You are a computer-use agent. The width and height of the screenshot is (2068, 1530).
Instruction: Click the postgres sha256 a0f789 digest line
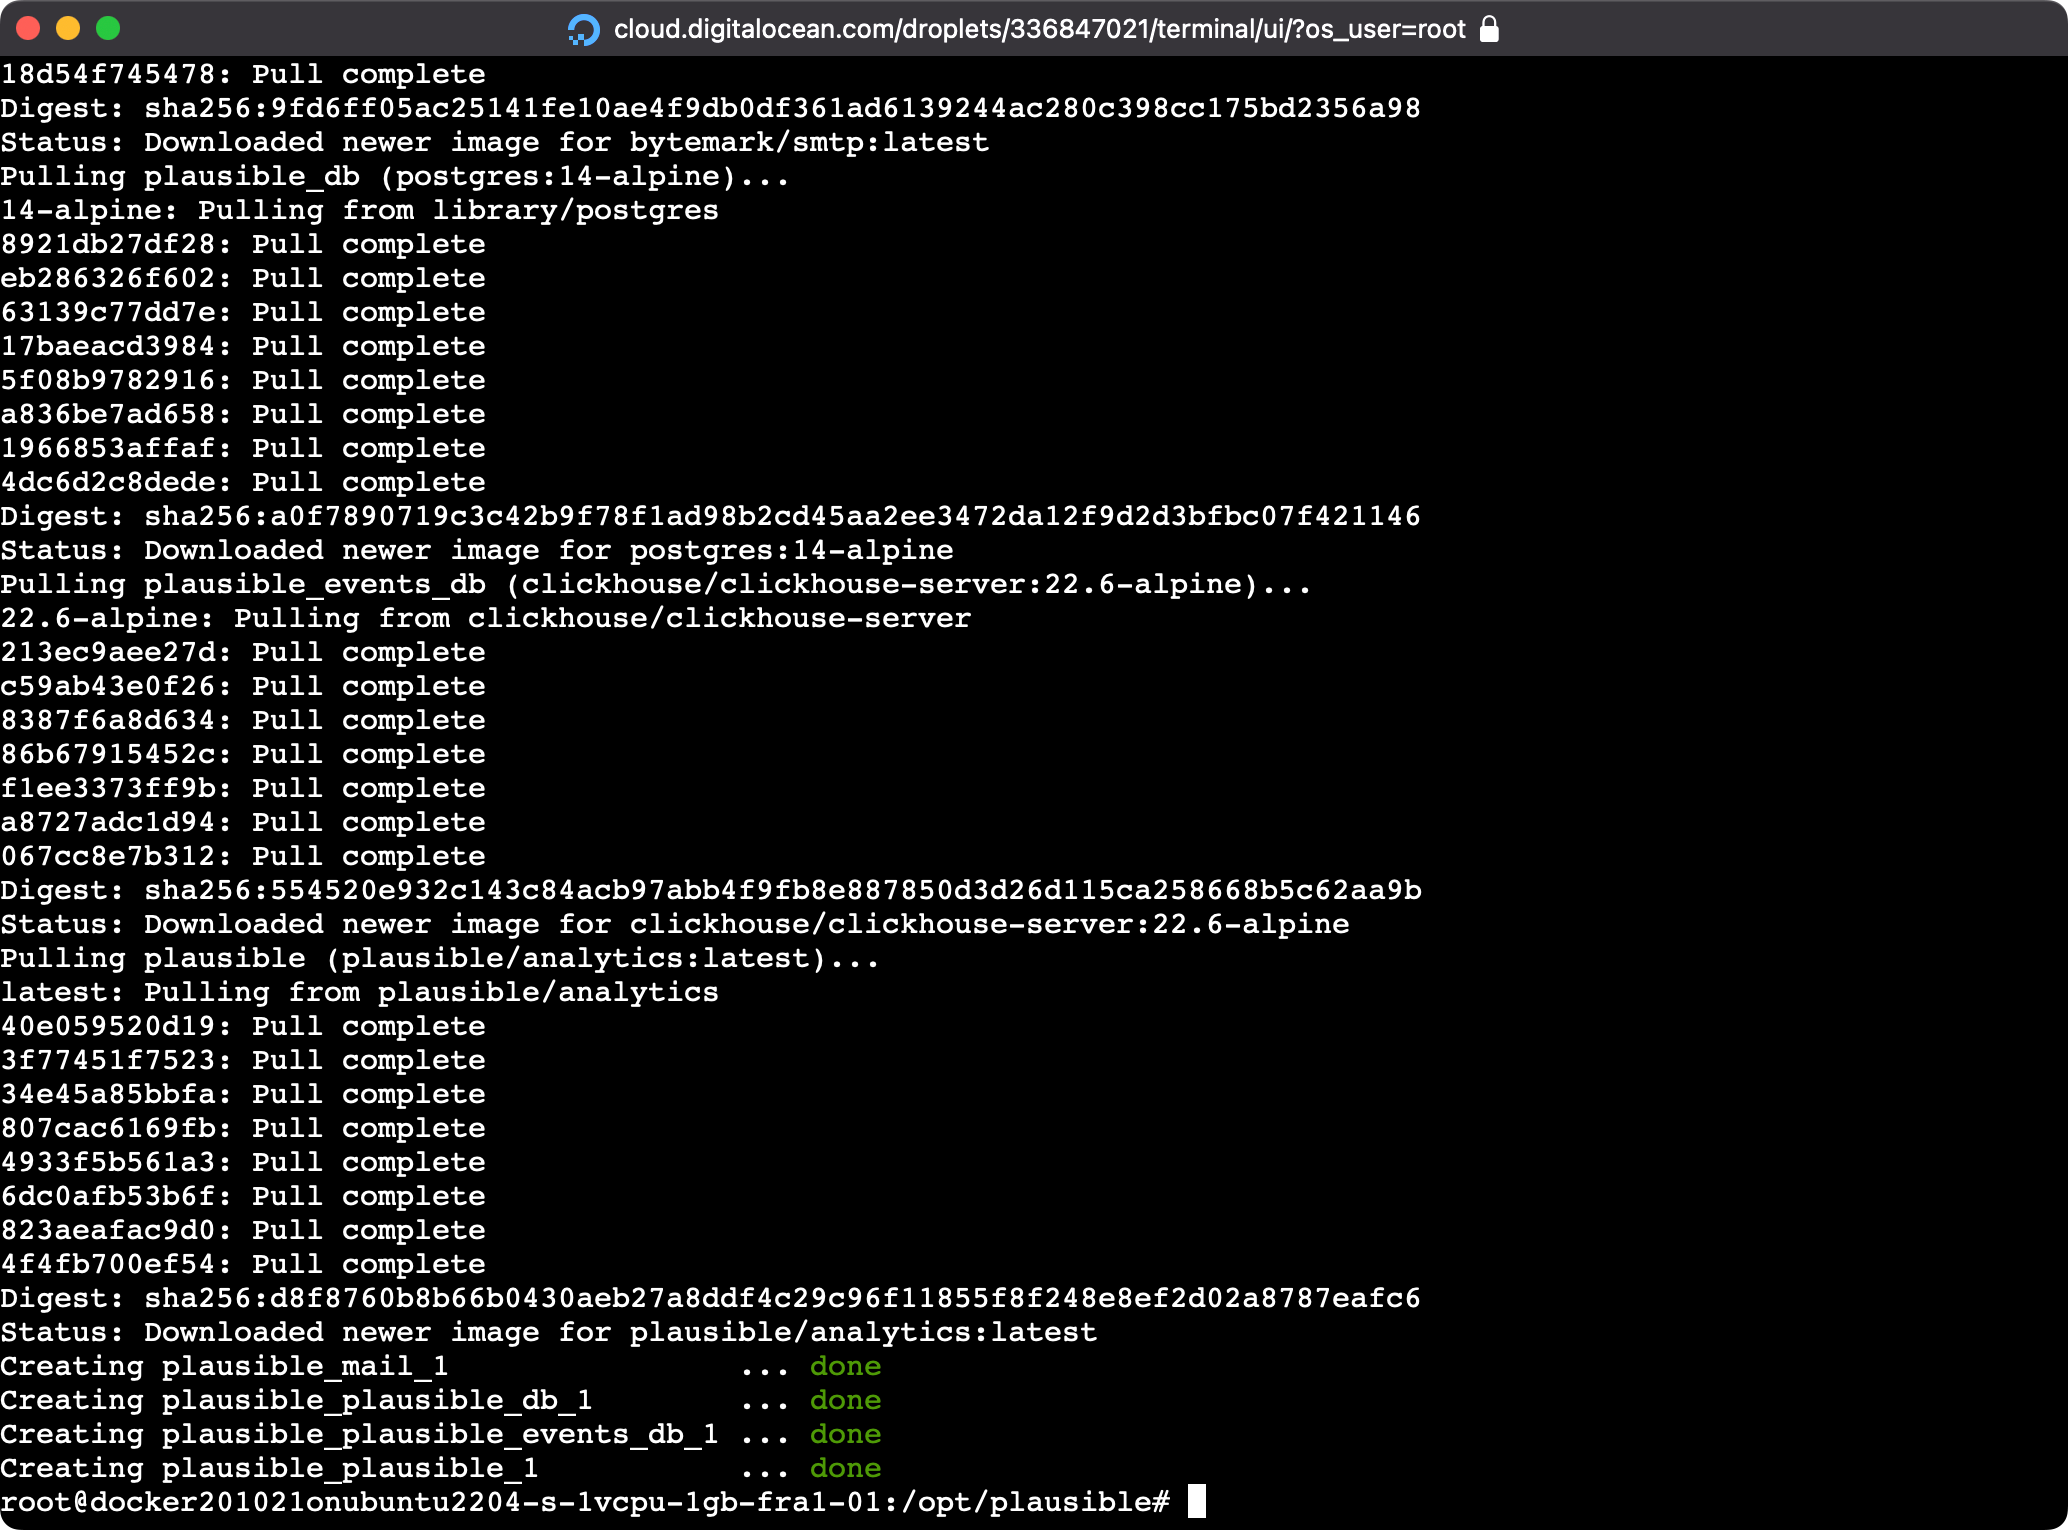click(710, 516)
